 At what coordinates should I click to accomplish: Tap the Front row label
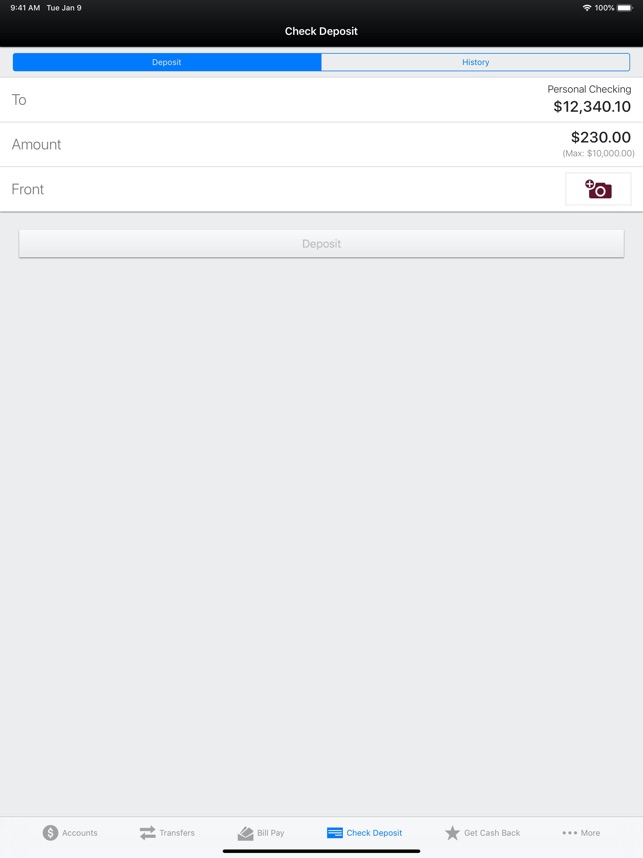(x=27, y=188)
